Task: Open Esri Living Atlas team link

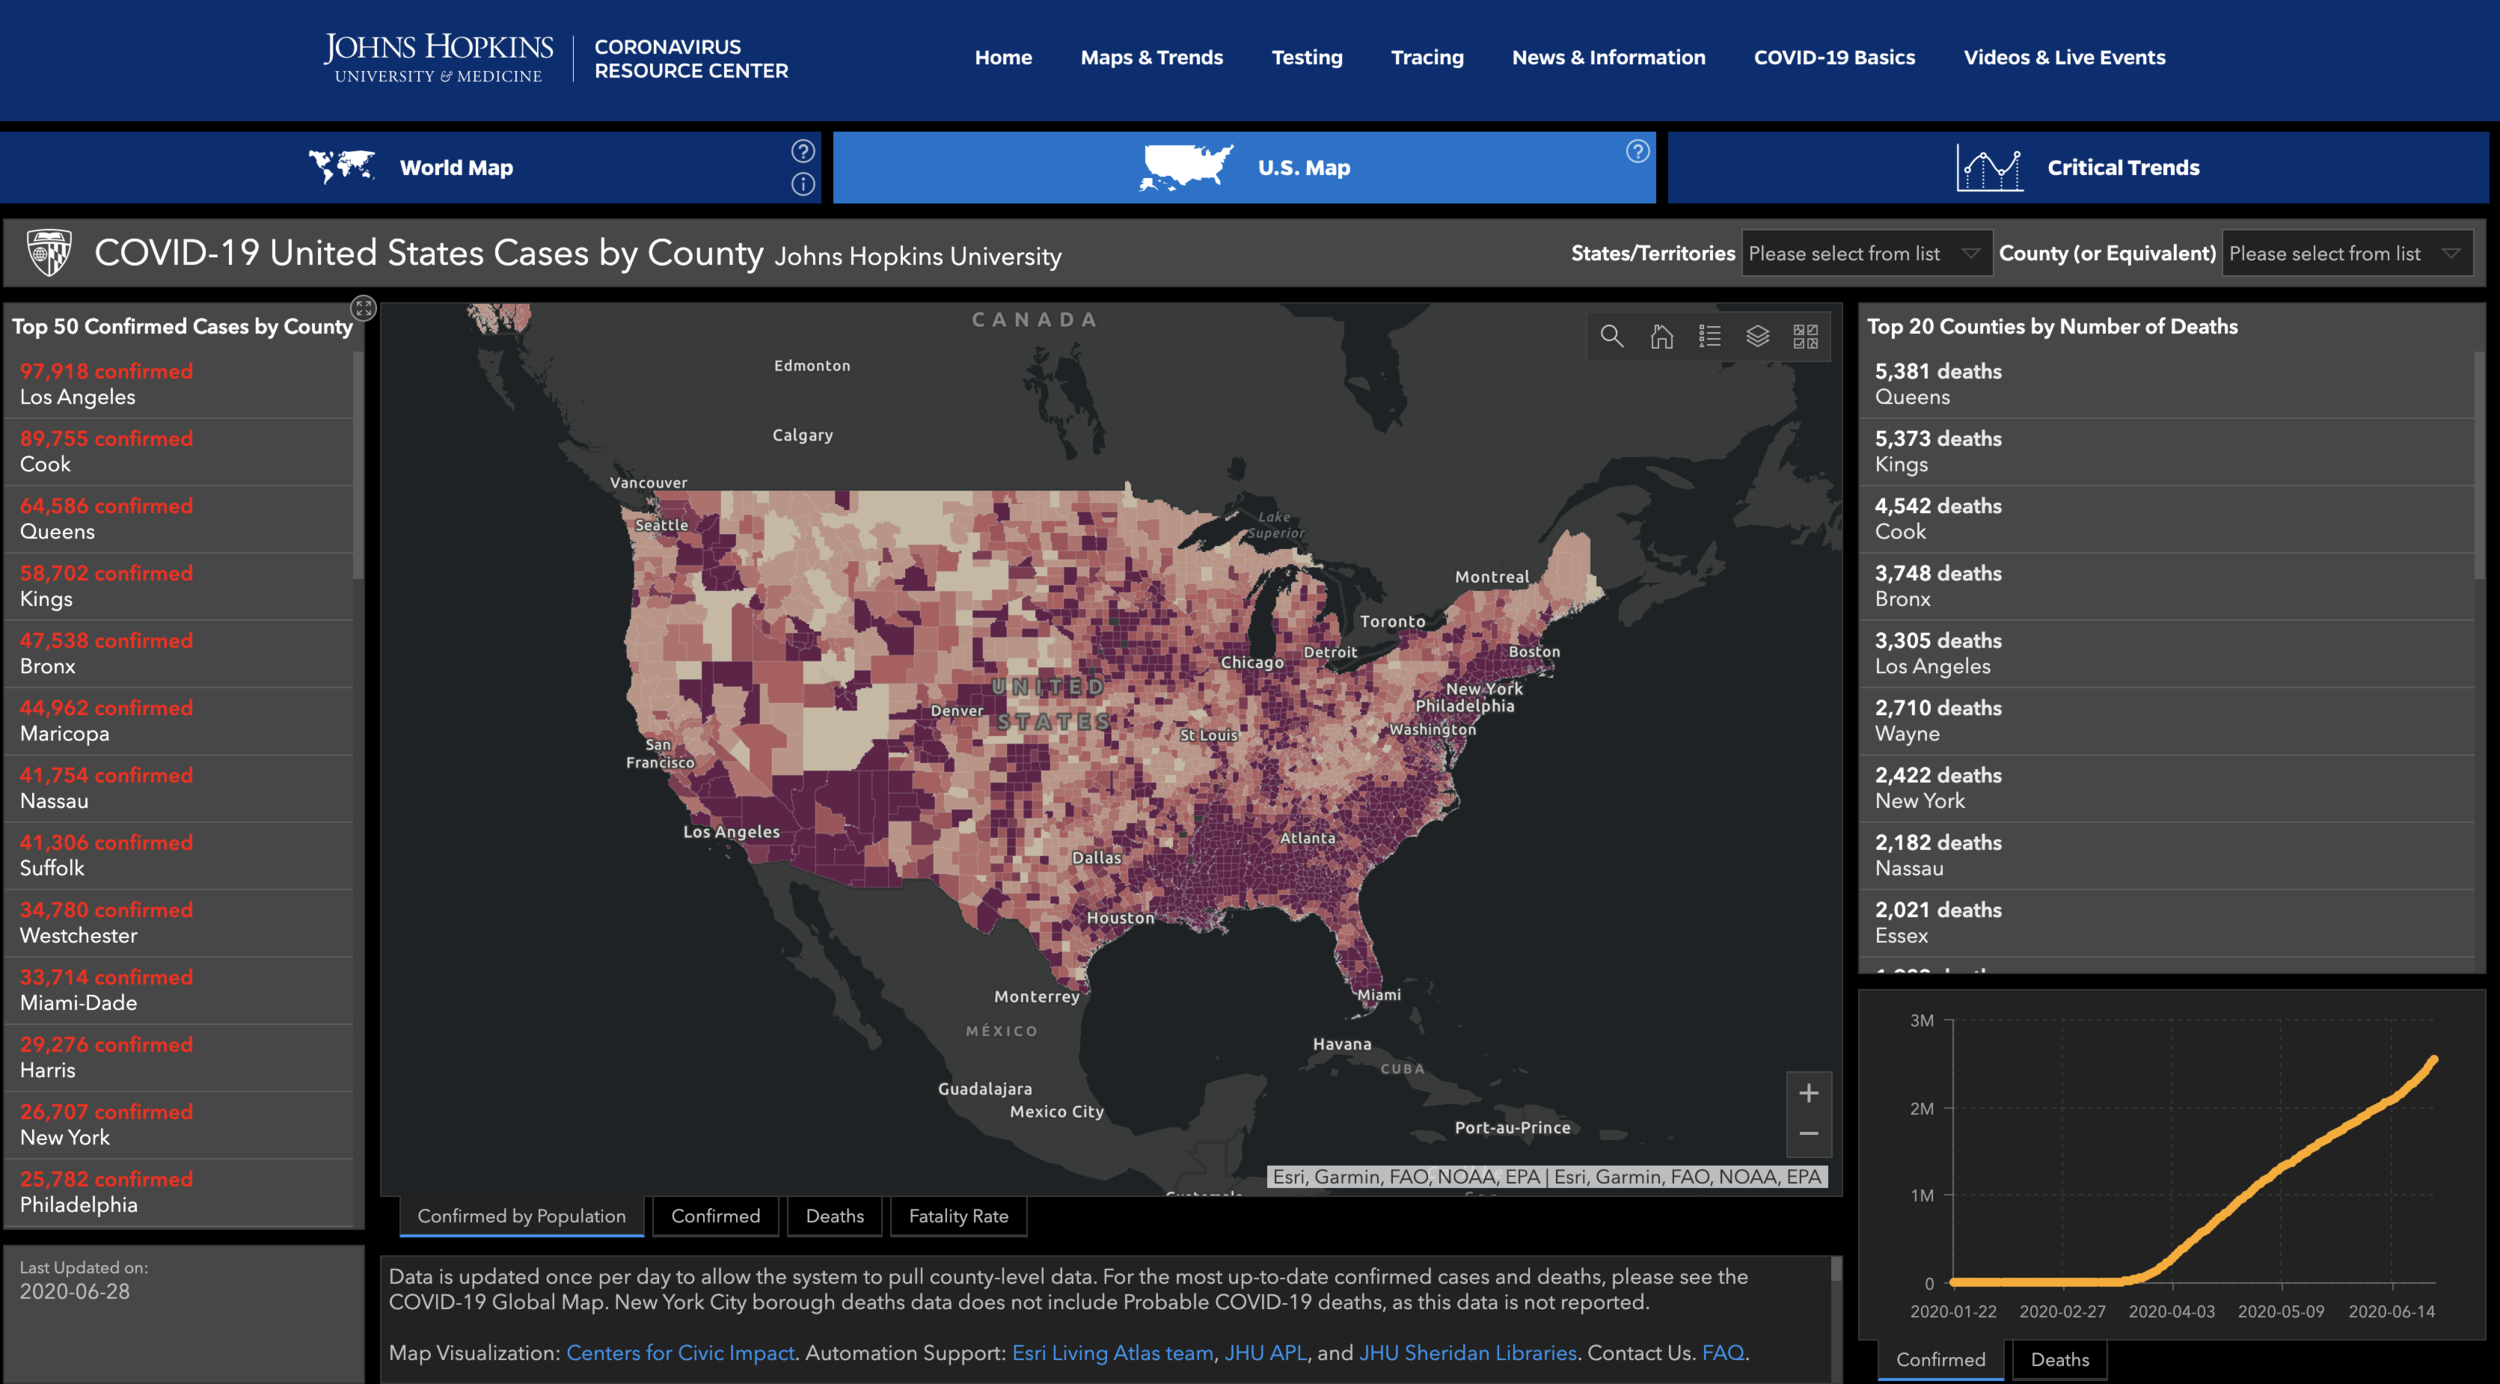Action: pyautogui.click(x=1112, y=1353)
